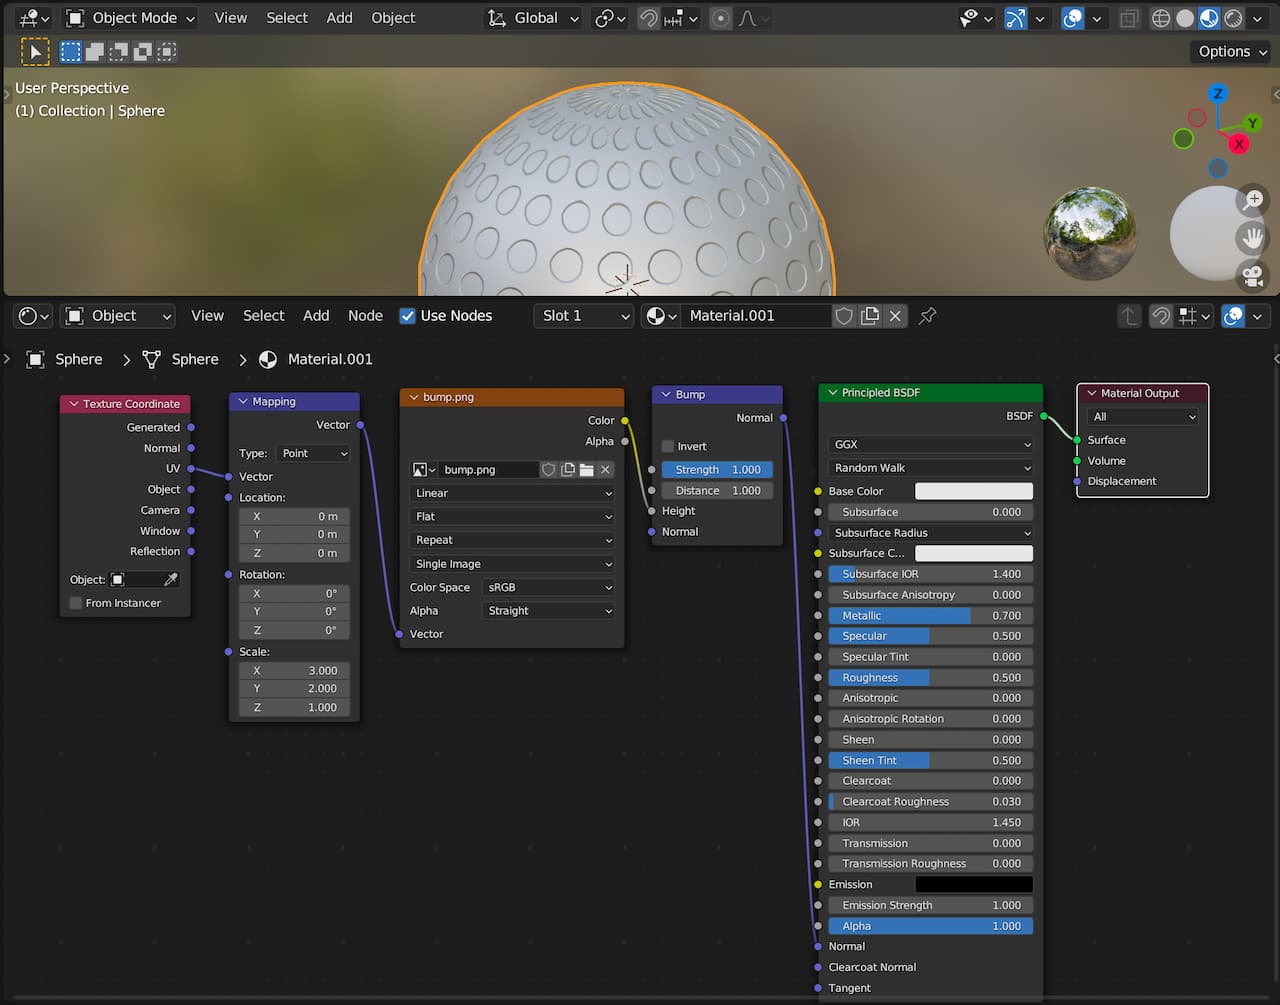Click the Mapping Scale X value field
Screen dimensions: 1280x1005
294,671
